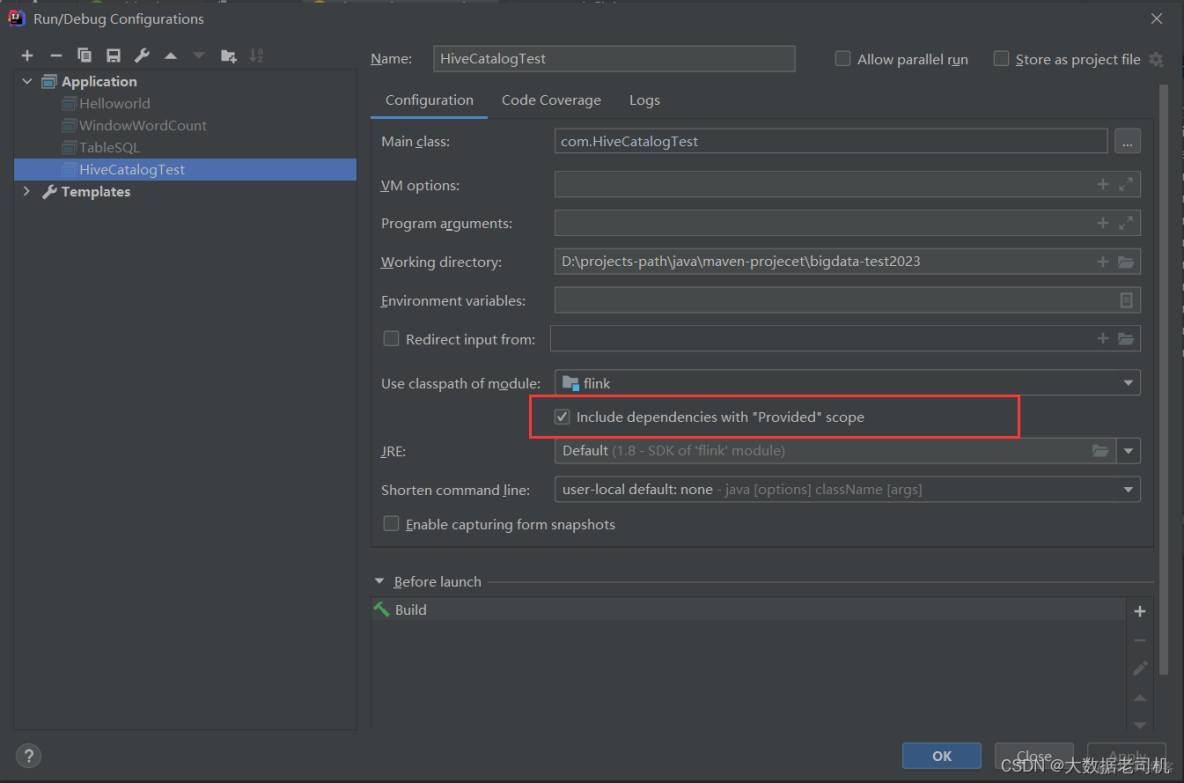The image size is (1184, 783).
Task: Switch to the Code Coverage tab
Action: pyautogui.click(x=551, y=100)
